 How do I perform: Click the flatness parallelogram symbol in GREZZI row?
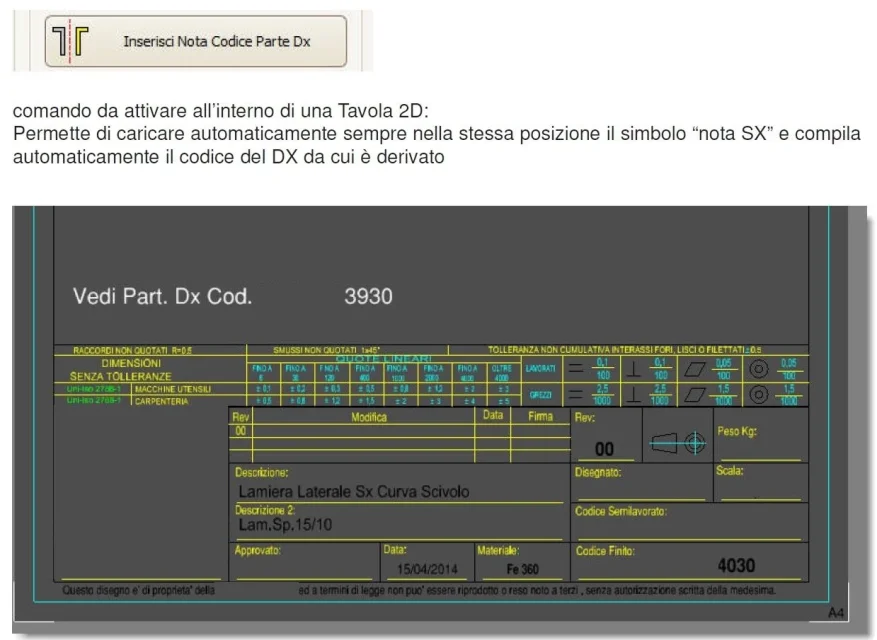pyautogui.click(x=694, y=395)
